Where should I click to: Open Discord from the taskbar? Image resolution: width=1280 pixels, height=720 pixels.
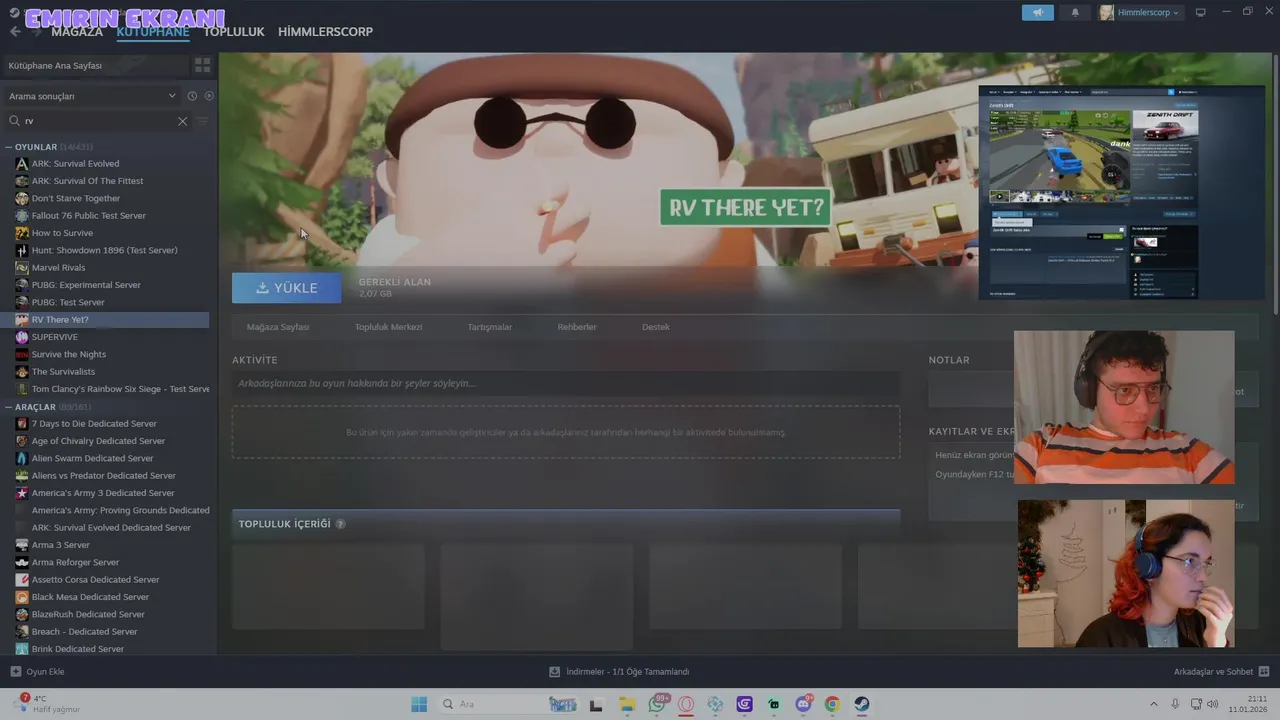(803, 704)
